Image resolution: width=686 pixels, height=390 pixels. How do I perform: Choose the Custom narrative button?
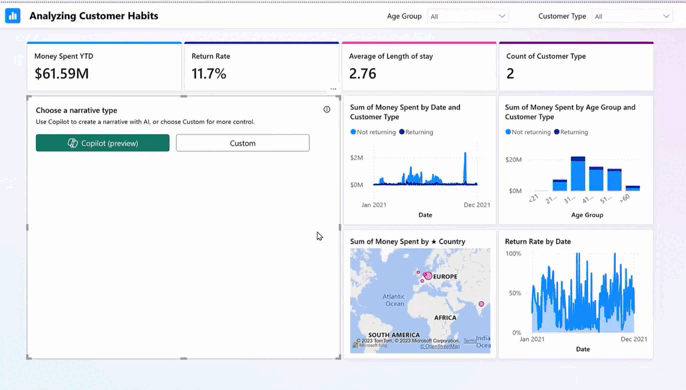point(243,143)
